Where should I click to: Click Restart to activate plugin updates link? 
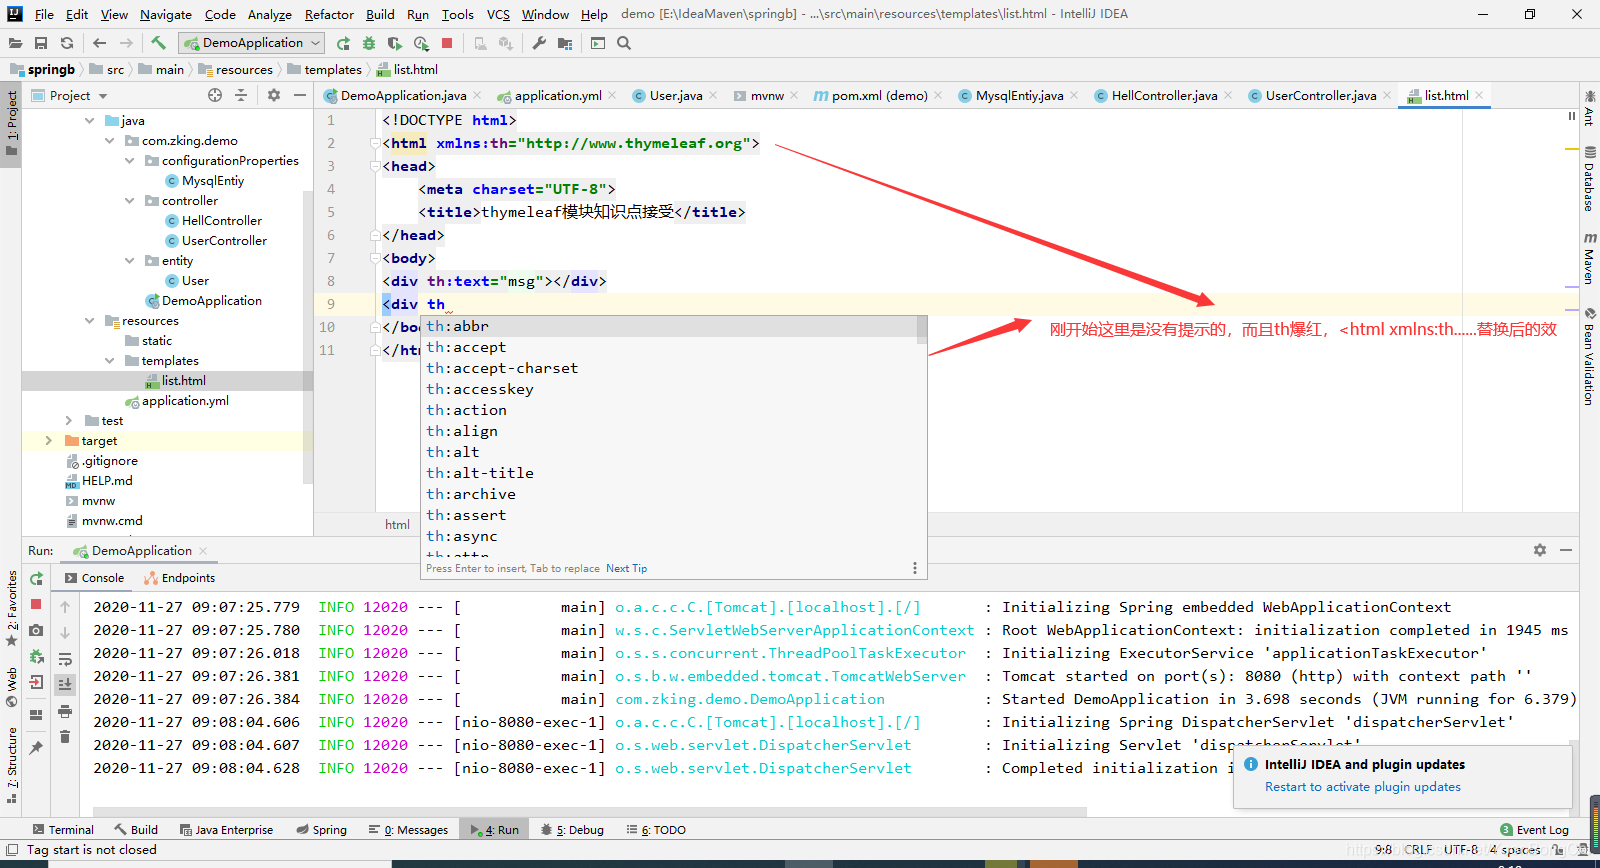pyautogui.click(x=1362, y=787)
